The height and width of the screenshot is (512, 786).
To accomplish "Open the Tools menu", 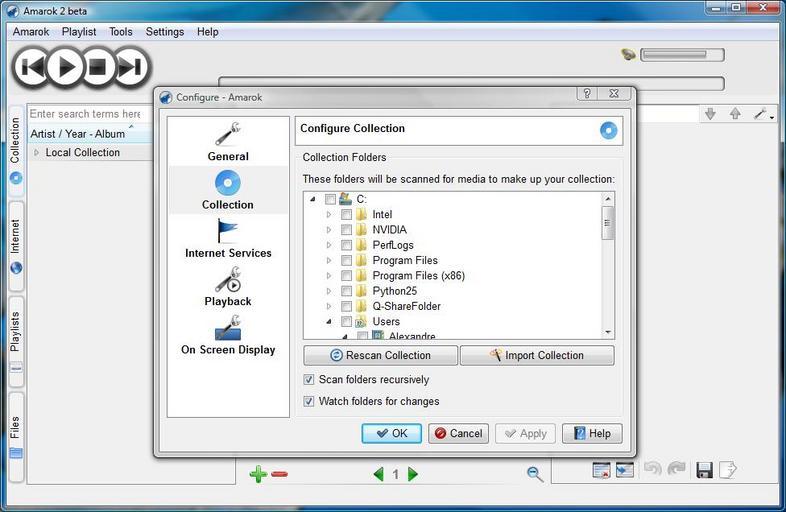I will pos(121,32).
